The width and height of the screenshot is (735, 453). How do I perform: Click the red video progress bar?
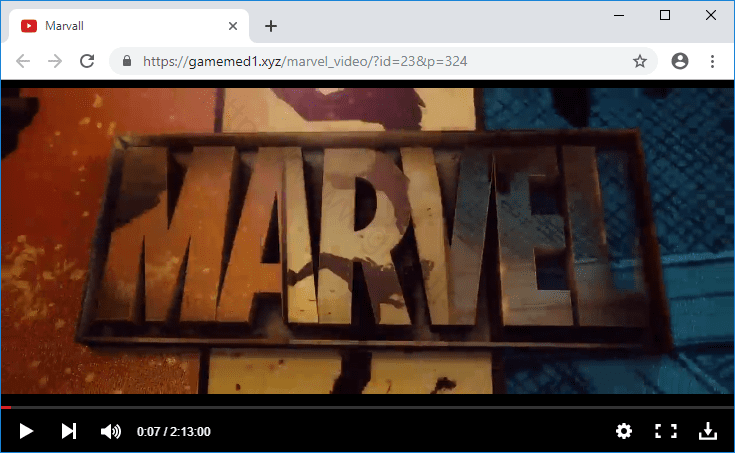coord(6,408)
